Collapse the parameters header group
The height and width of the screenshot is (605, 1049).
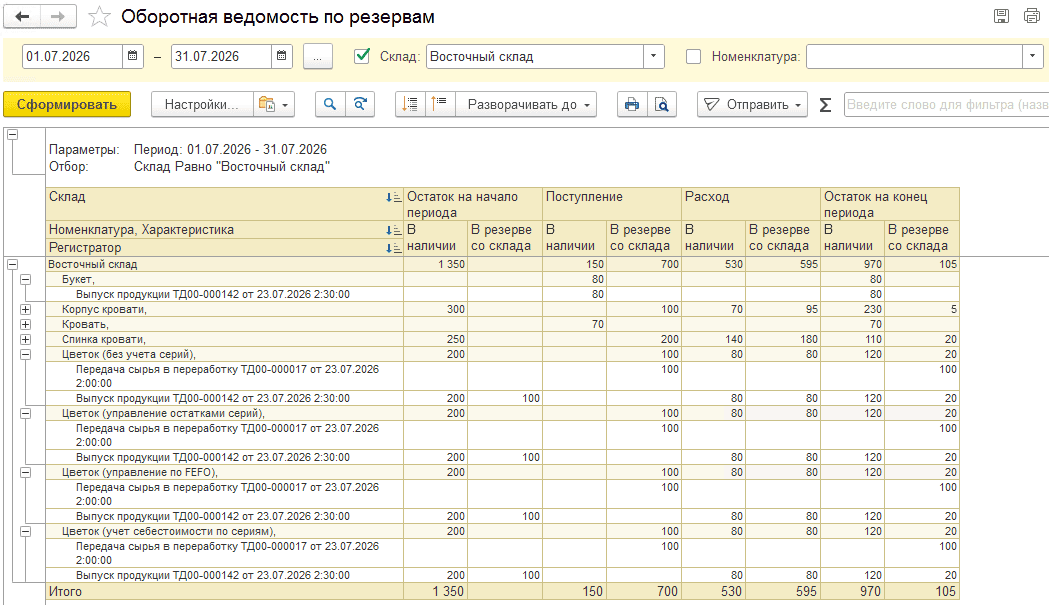click(12, 135)
